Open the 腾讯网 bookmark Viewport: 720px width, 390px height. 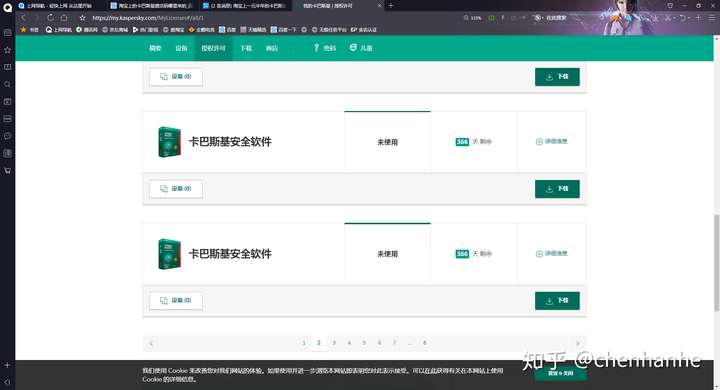tap(87, 29)
